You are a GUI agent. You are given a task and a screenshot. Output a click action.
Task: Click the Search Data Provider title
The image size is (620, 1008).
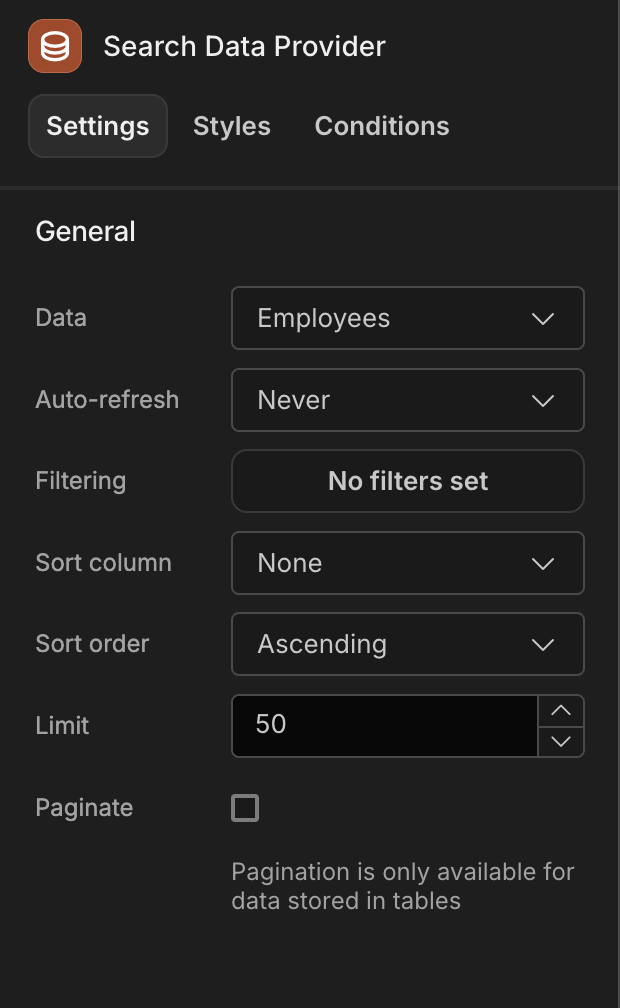(244, 46)
